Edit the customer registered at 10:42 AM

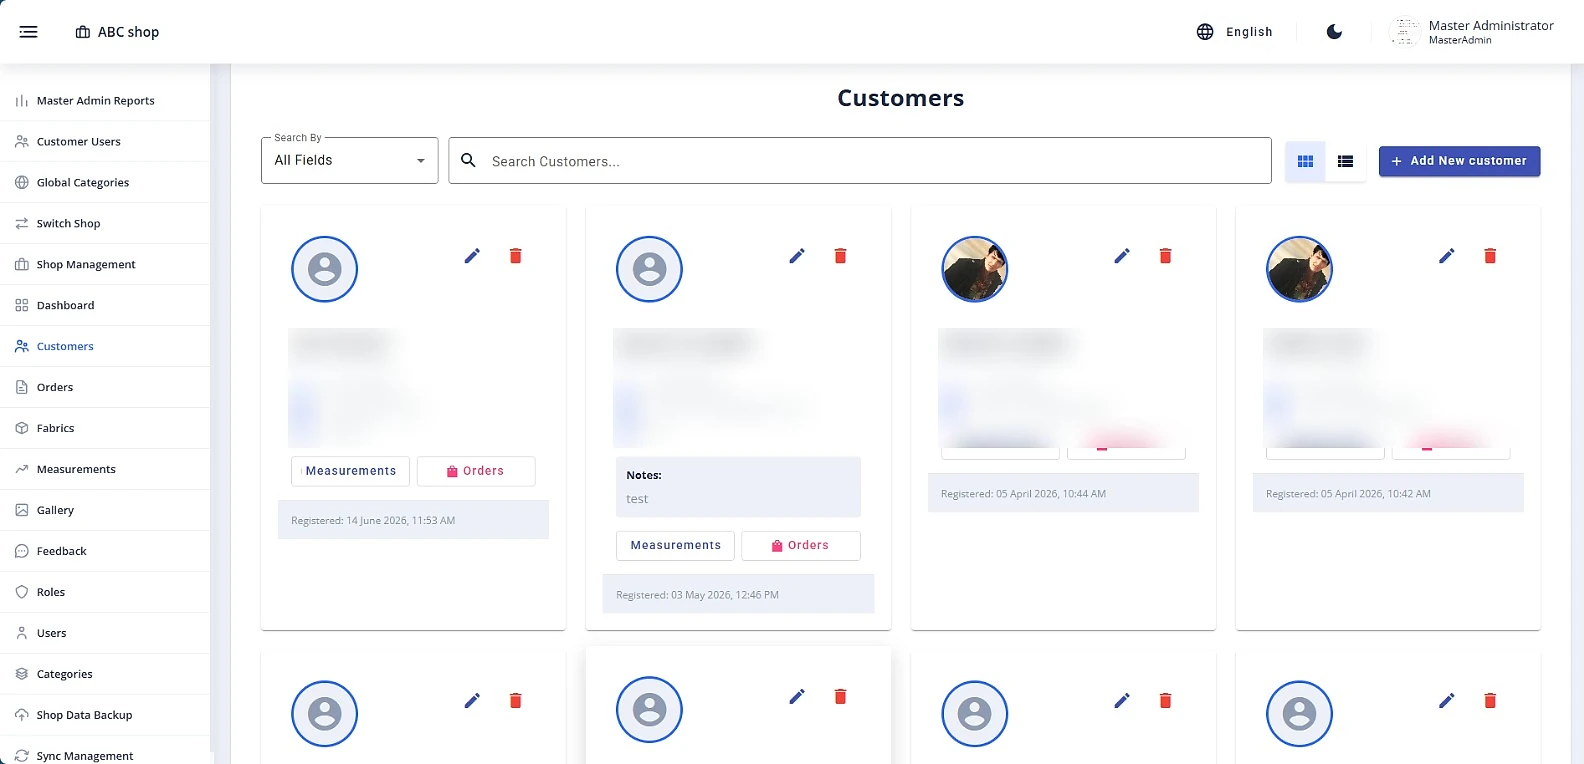pos(1447,256)
